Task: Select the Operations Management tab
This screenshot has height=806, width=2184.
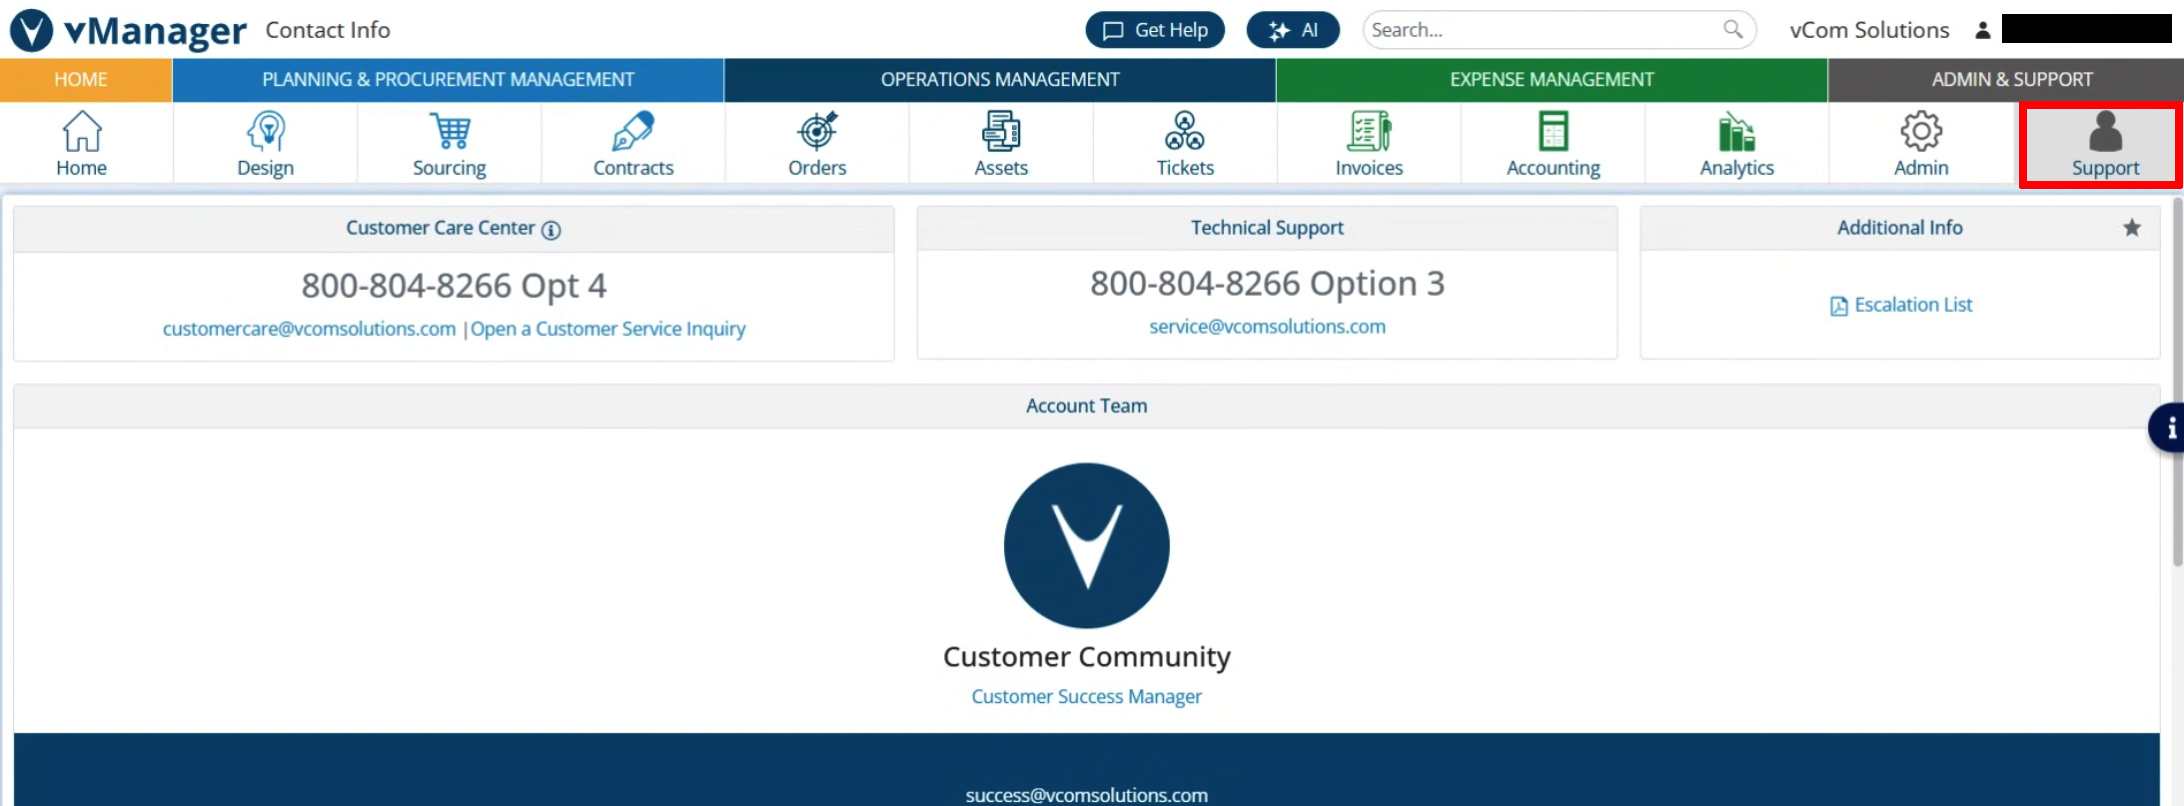Action: pyautogui.click(x=1000, y=80)
